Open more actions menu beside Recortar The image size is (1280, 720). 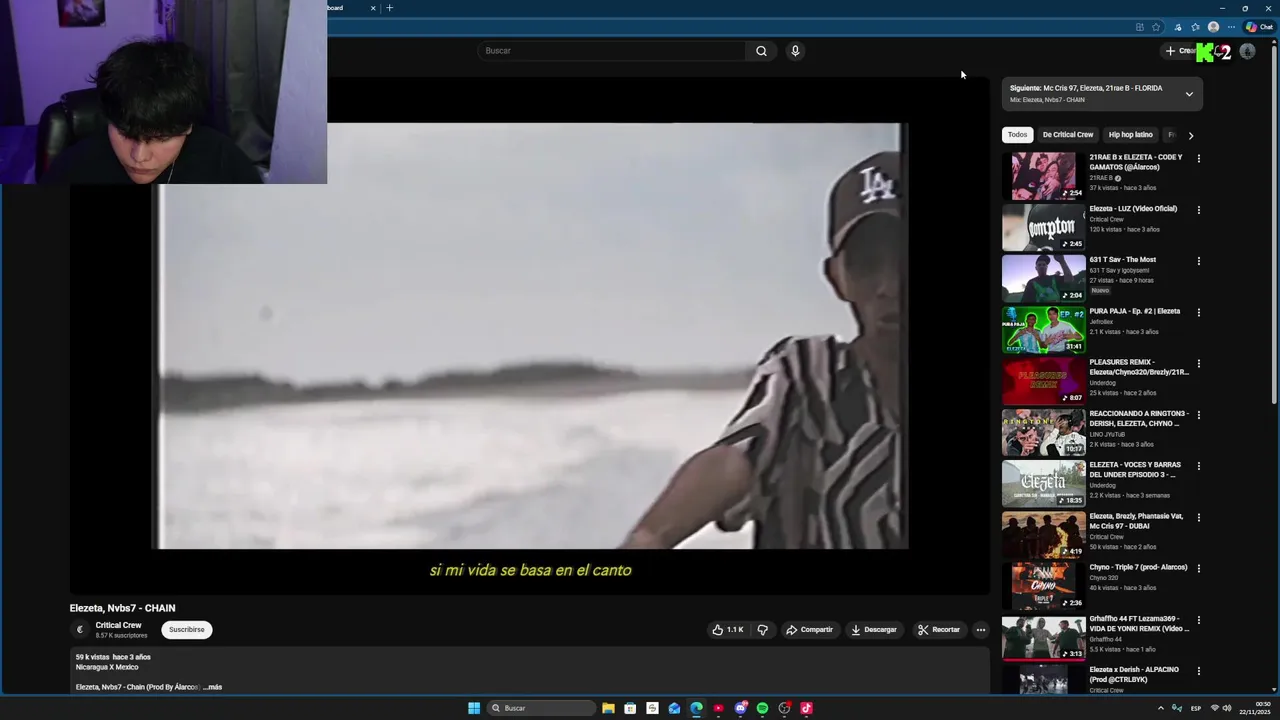click(x=981, y=629)
